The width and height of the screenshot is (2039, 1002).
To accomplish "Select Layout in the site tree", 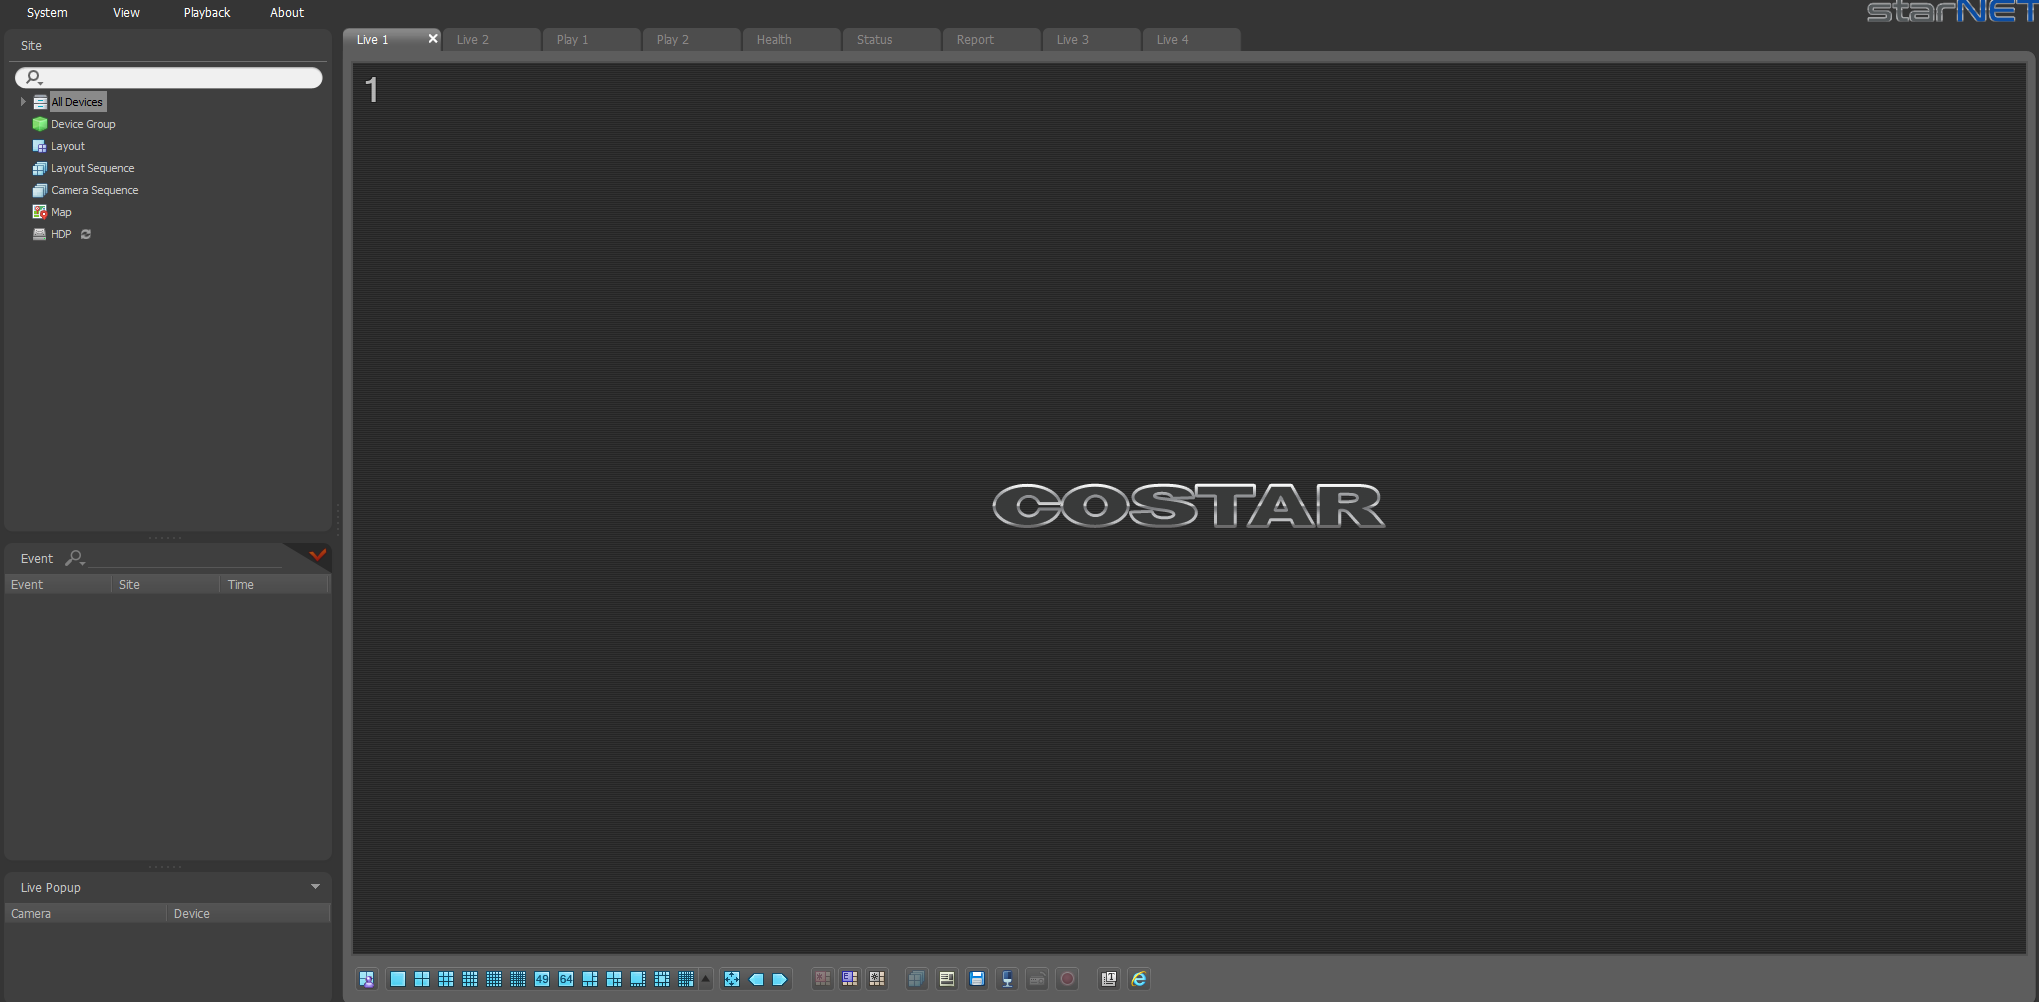I will point(68,146).
